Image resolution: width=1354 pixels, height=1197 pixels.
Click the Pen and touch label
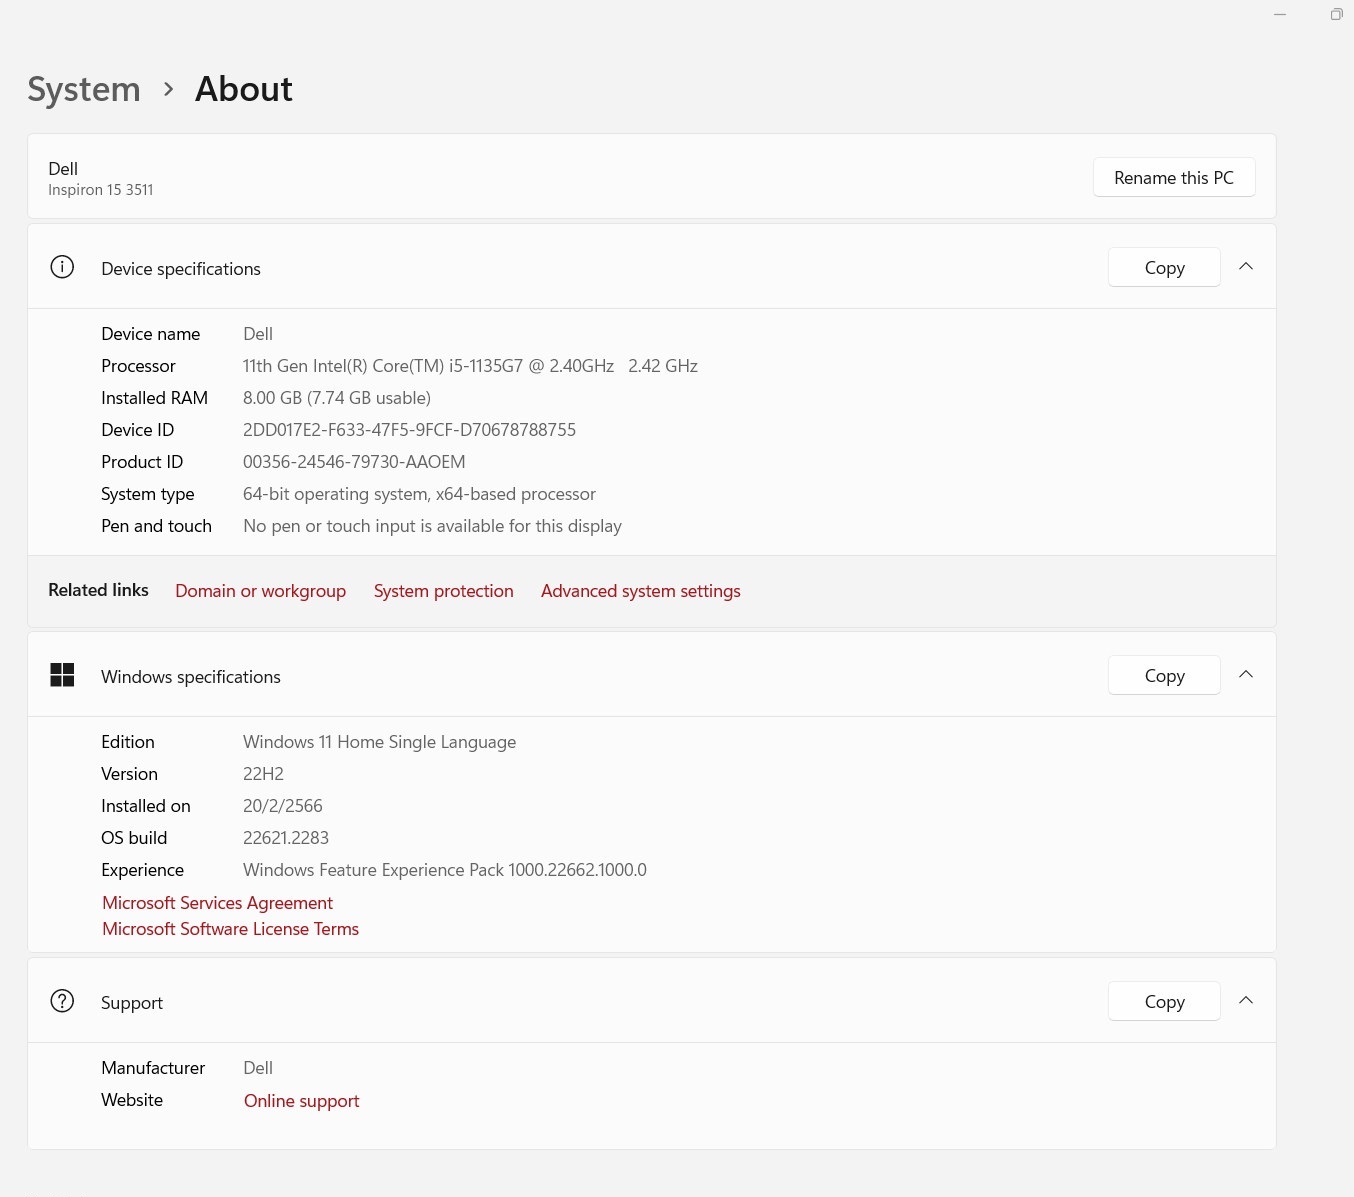click(x=156, y=526)
